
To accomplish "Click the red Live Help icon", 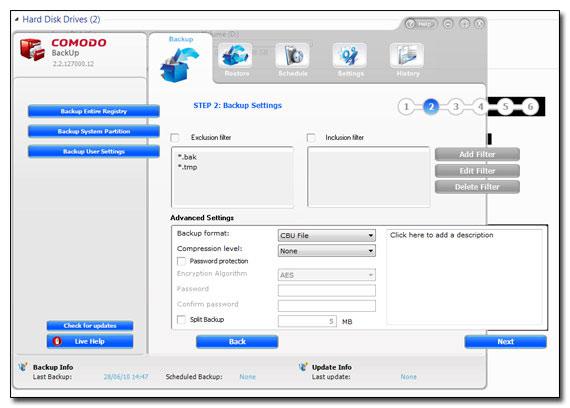I will (57, 341).
